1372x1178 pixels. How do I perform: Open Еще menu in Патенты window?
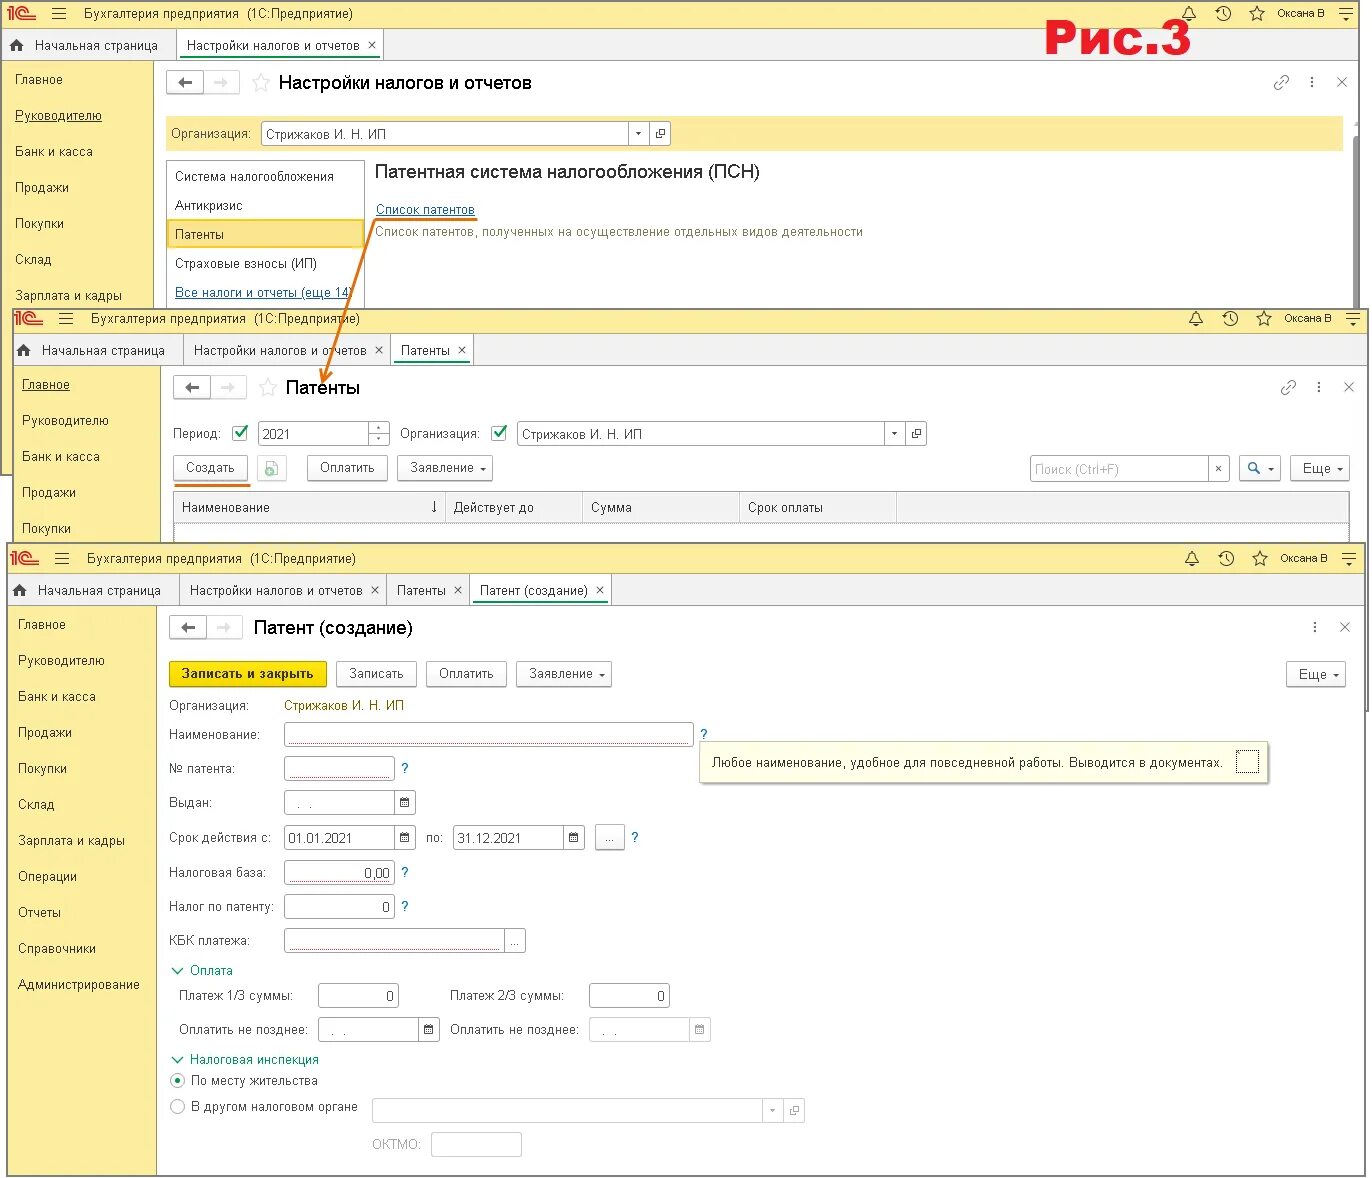(1320, 468)
